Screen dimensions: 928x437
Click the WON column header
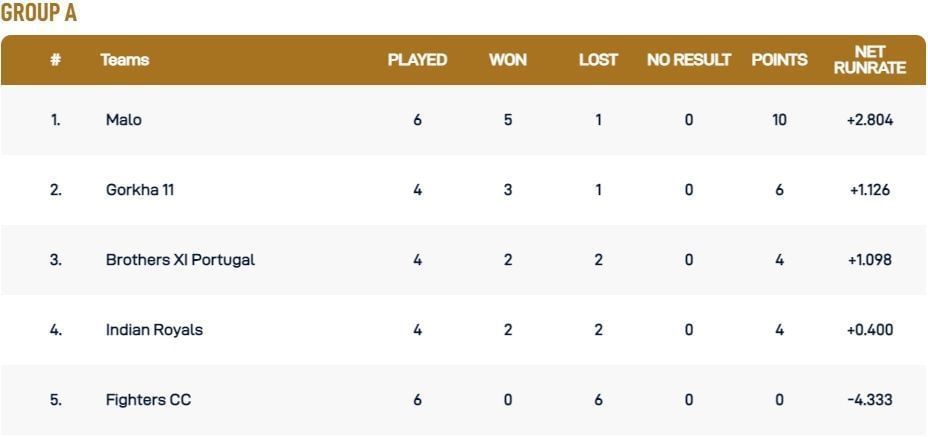coord(508,60)
